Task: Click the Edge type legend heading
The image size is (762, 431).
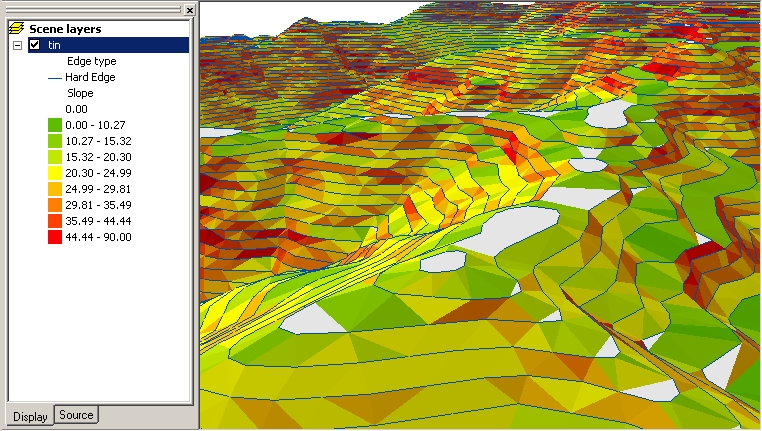Action: click(91, 61)
